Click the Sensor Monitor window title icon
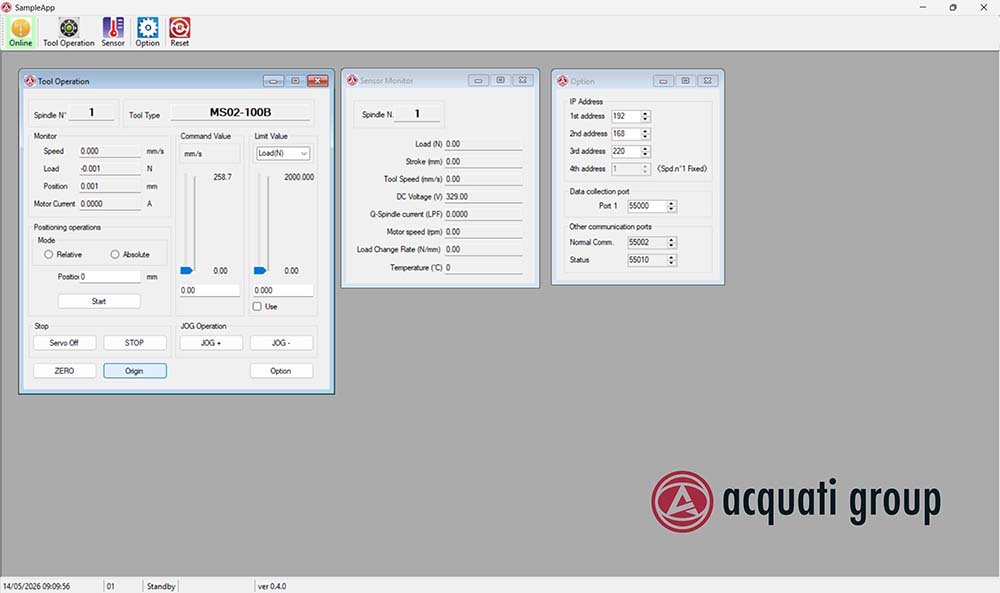The width and height of the screenshot is (1000, 593). tap(352, 80)
